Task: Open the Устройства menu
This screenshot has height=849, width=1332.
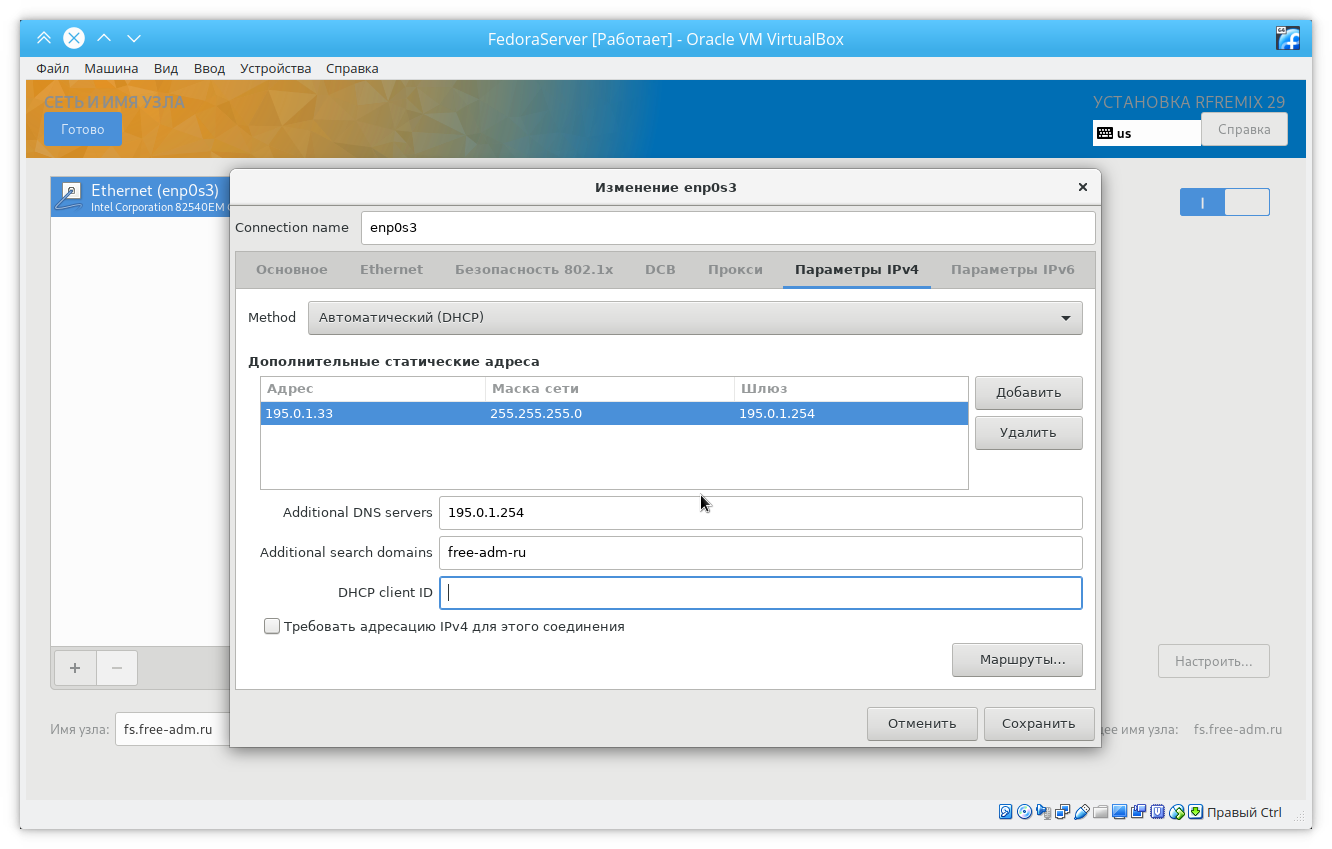Action: [x=275, y=69]
